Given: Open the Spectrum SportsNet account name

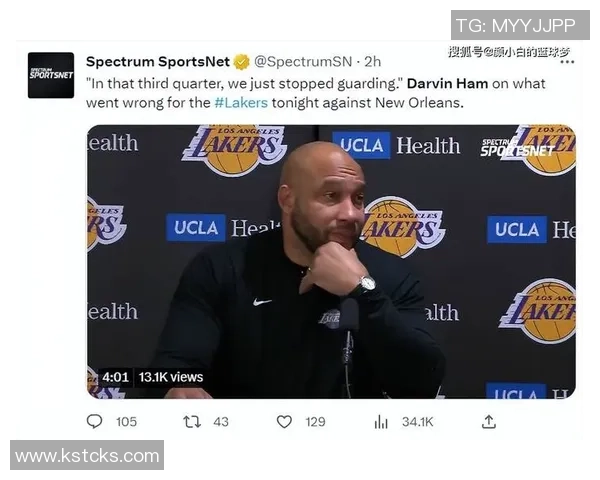Looking at the screenshot, I should (157, 61).
